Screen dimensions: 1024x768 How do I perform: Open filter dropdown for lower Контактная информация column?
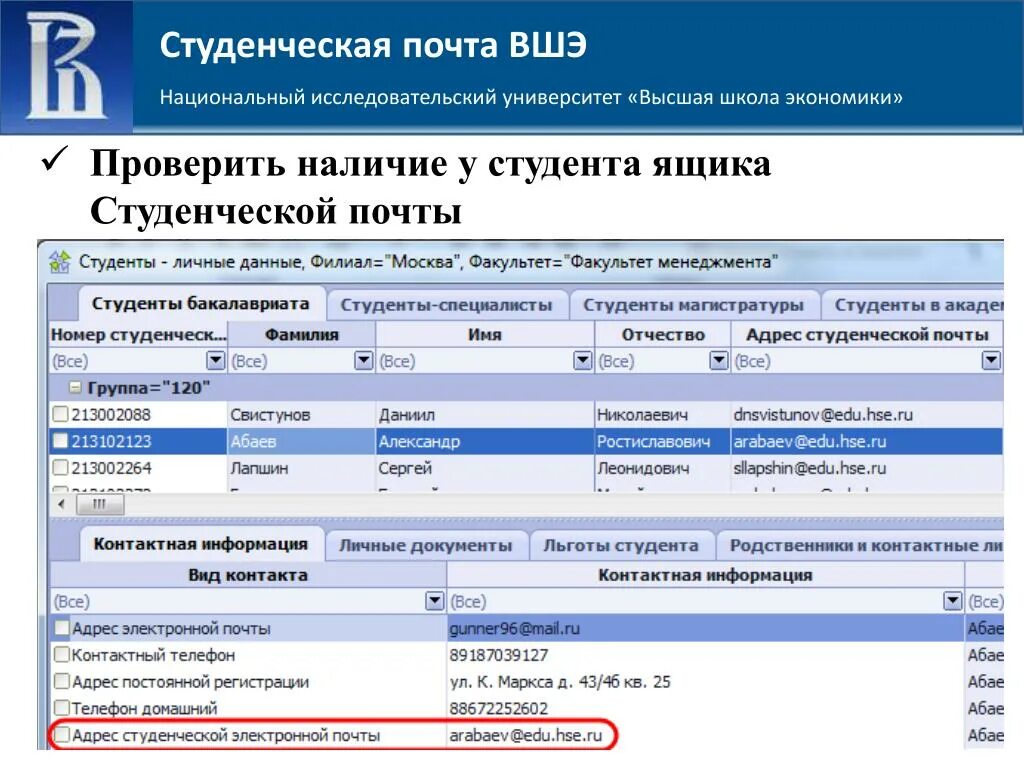click(x=953, y=601)
